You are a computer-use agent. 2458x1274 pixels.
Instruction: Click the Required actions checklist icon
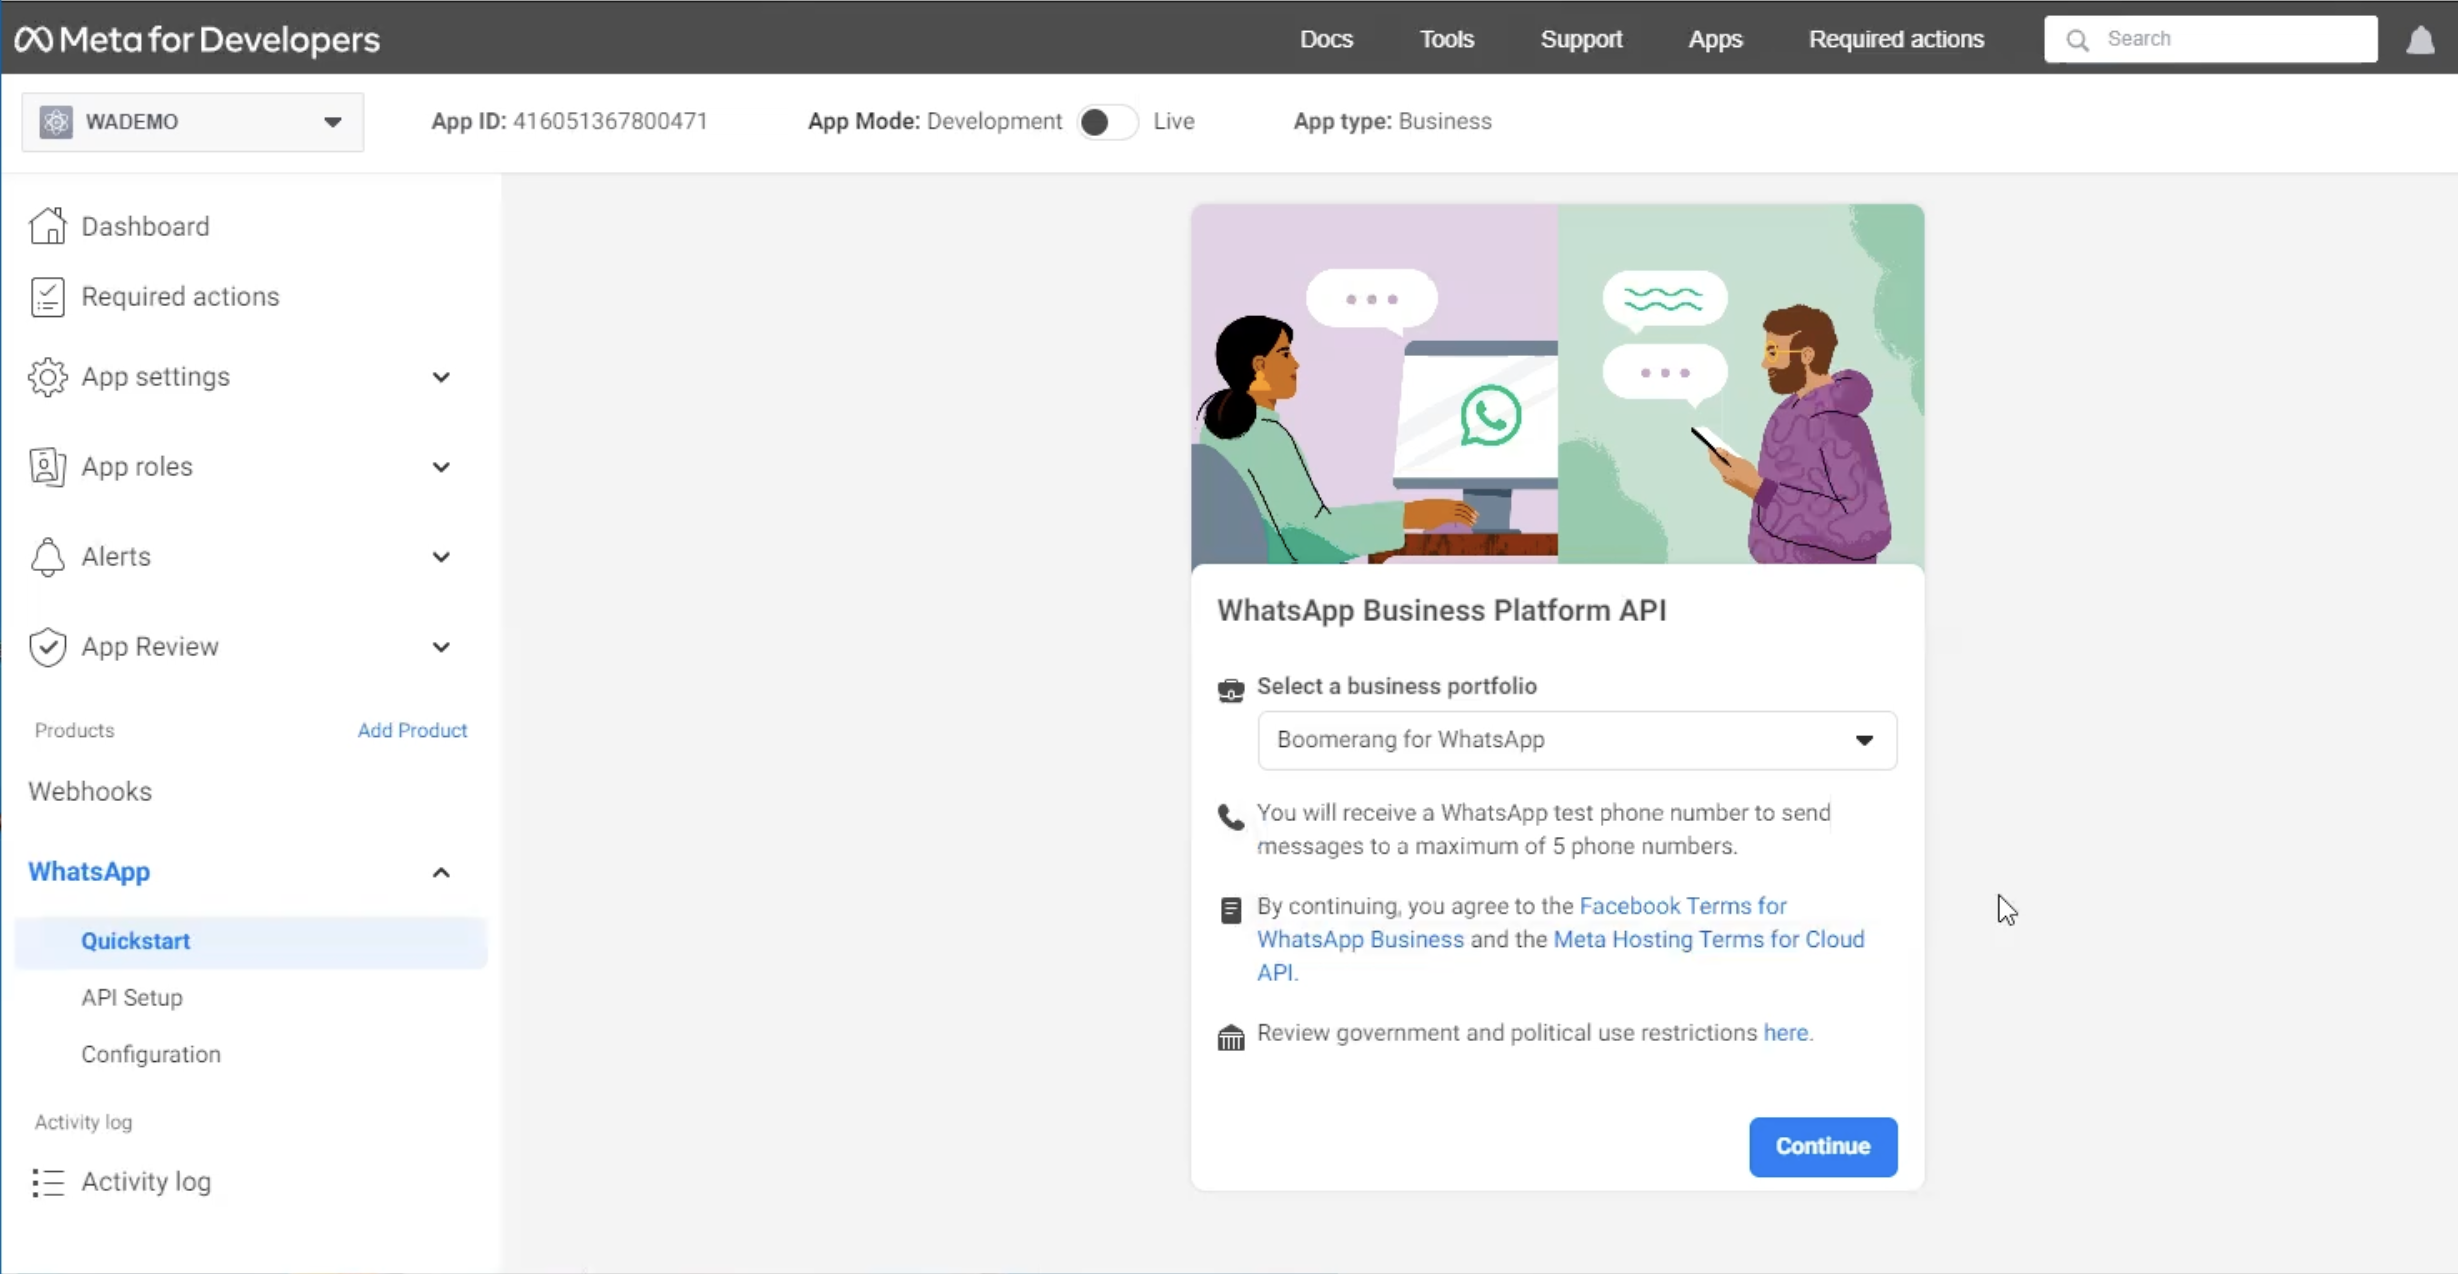(x=47, y=297)
